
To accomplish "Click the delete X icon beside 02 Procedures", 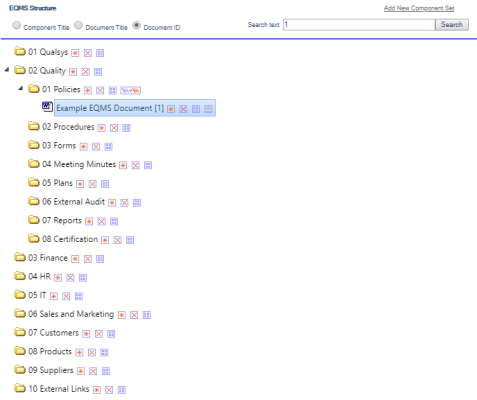I will [114, 128].
